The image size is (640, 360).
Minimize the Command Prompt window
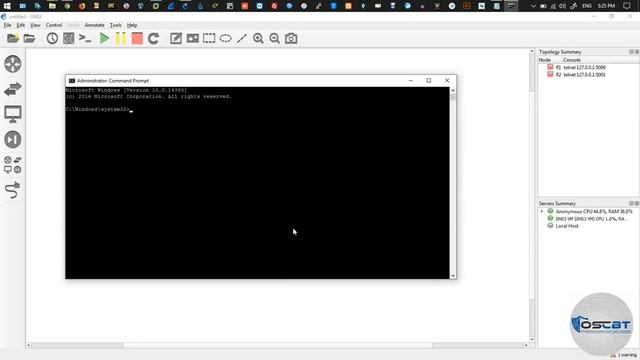coord(411,80)
